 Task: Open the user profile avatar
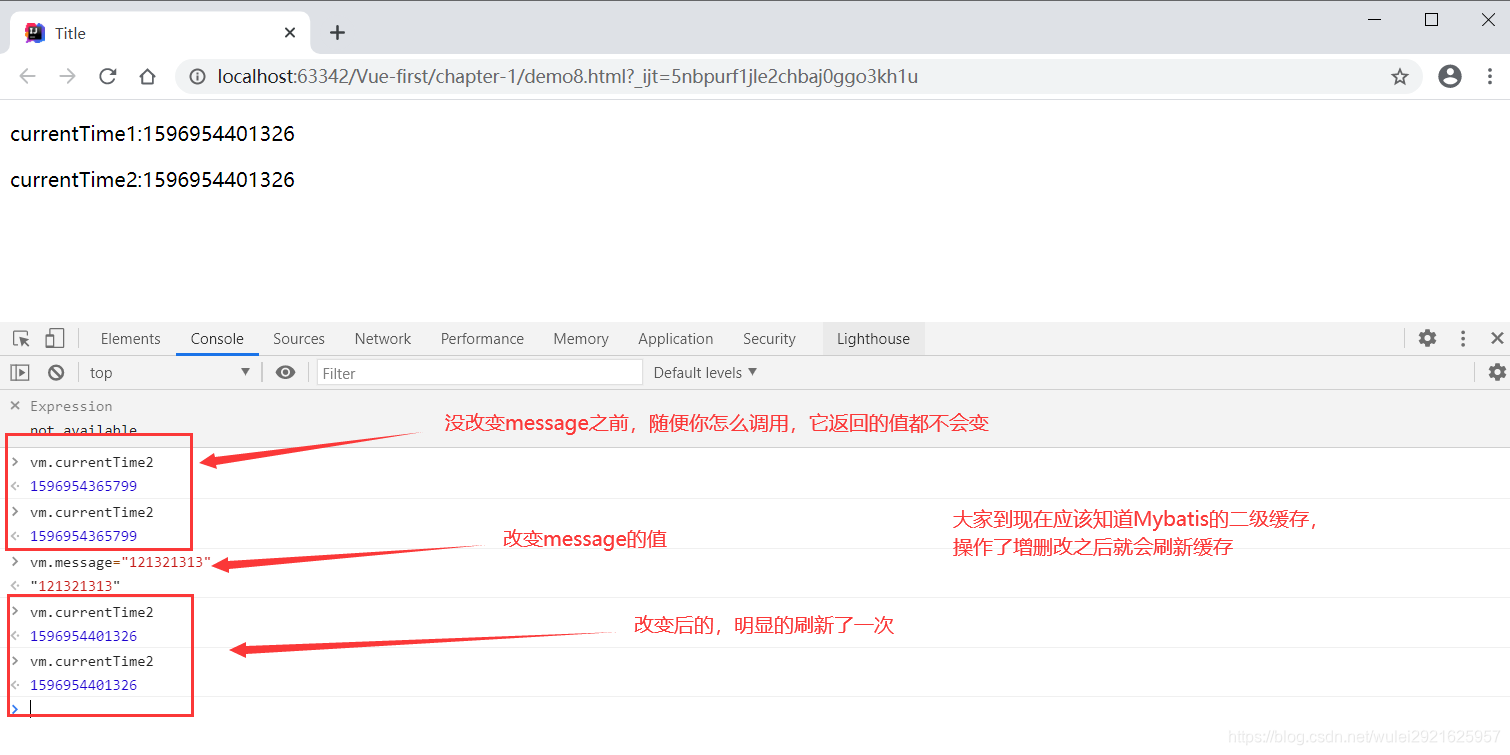tap(1450, 77)
